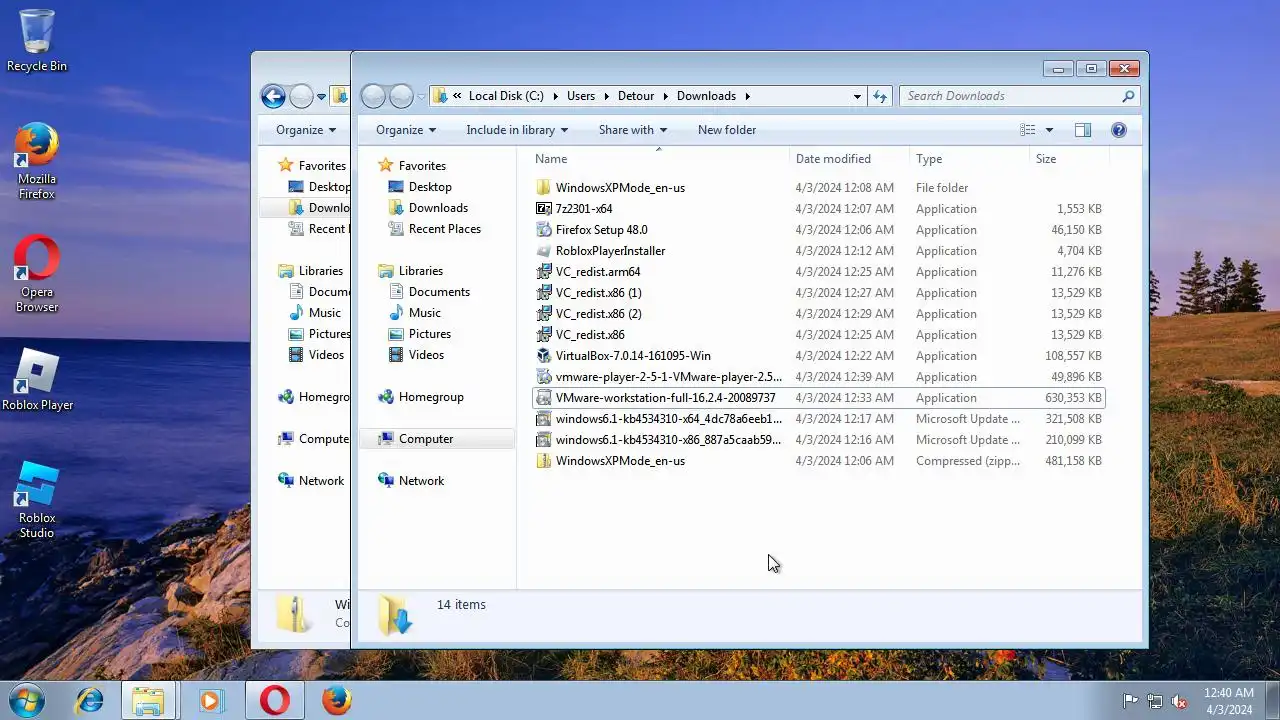Click the Change your view icon
The height and width of the screenshot is (720, 1280).
point(1027,130)
